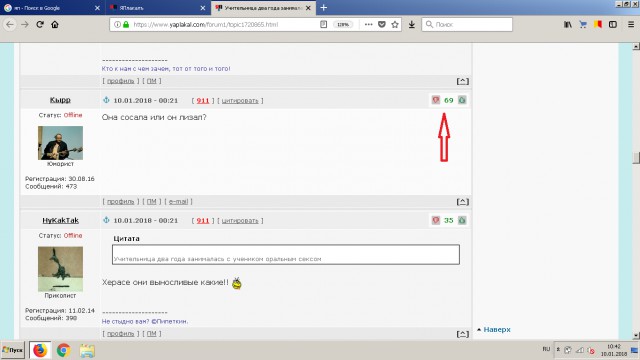This screenshot has width=640, height=360.
Task: Quote Кырр's post with цитировать
Action: (x=240, y=100)
